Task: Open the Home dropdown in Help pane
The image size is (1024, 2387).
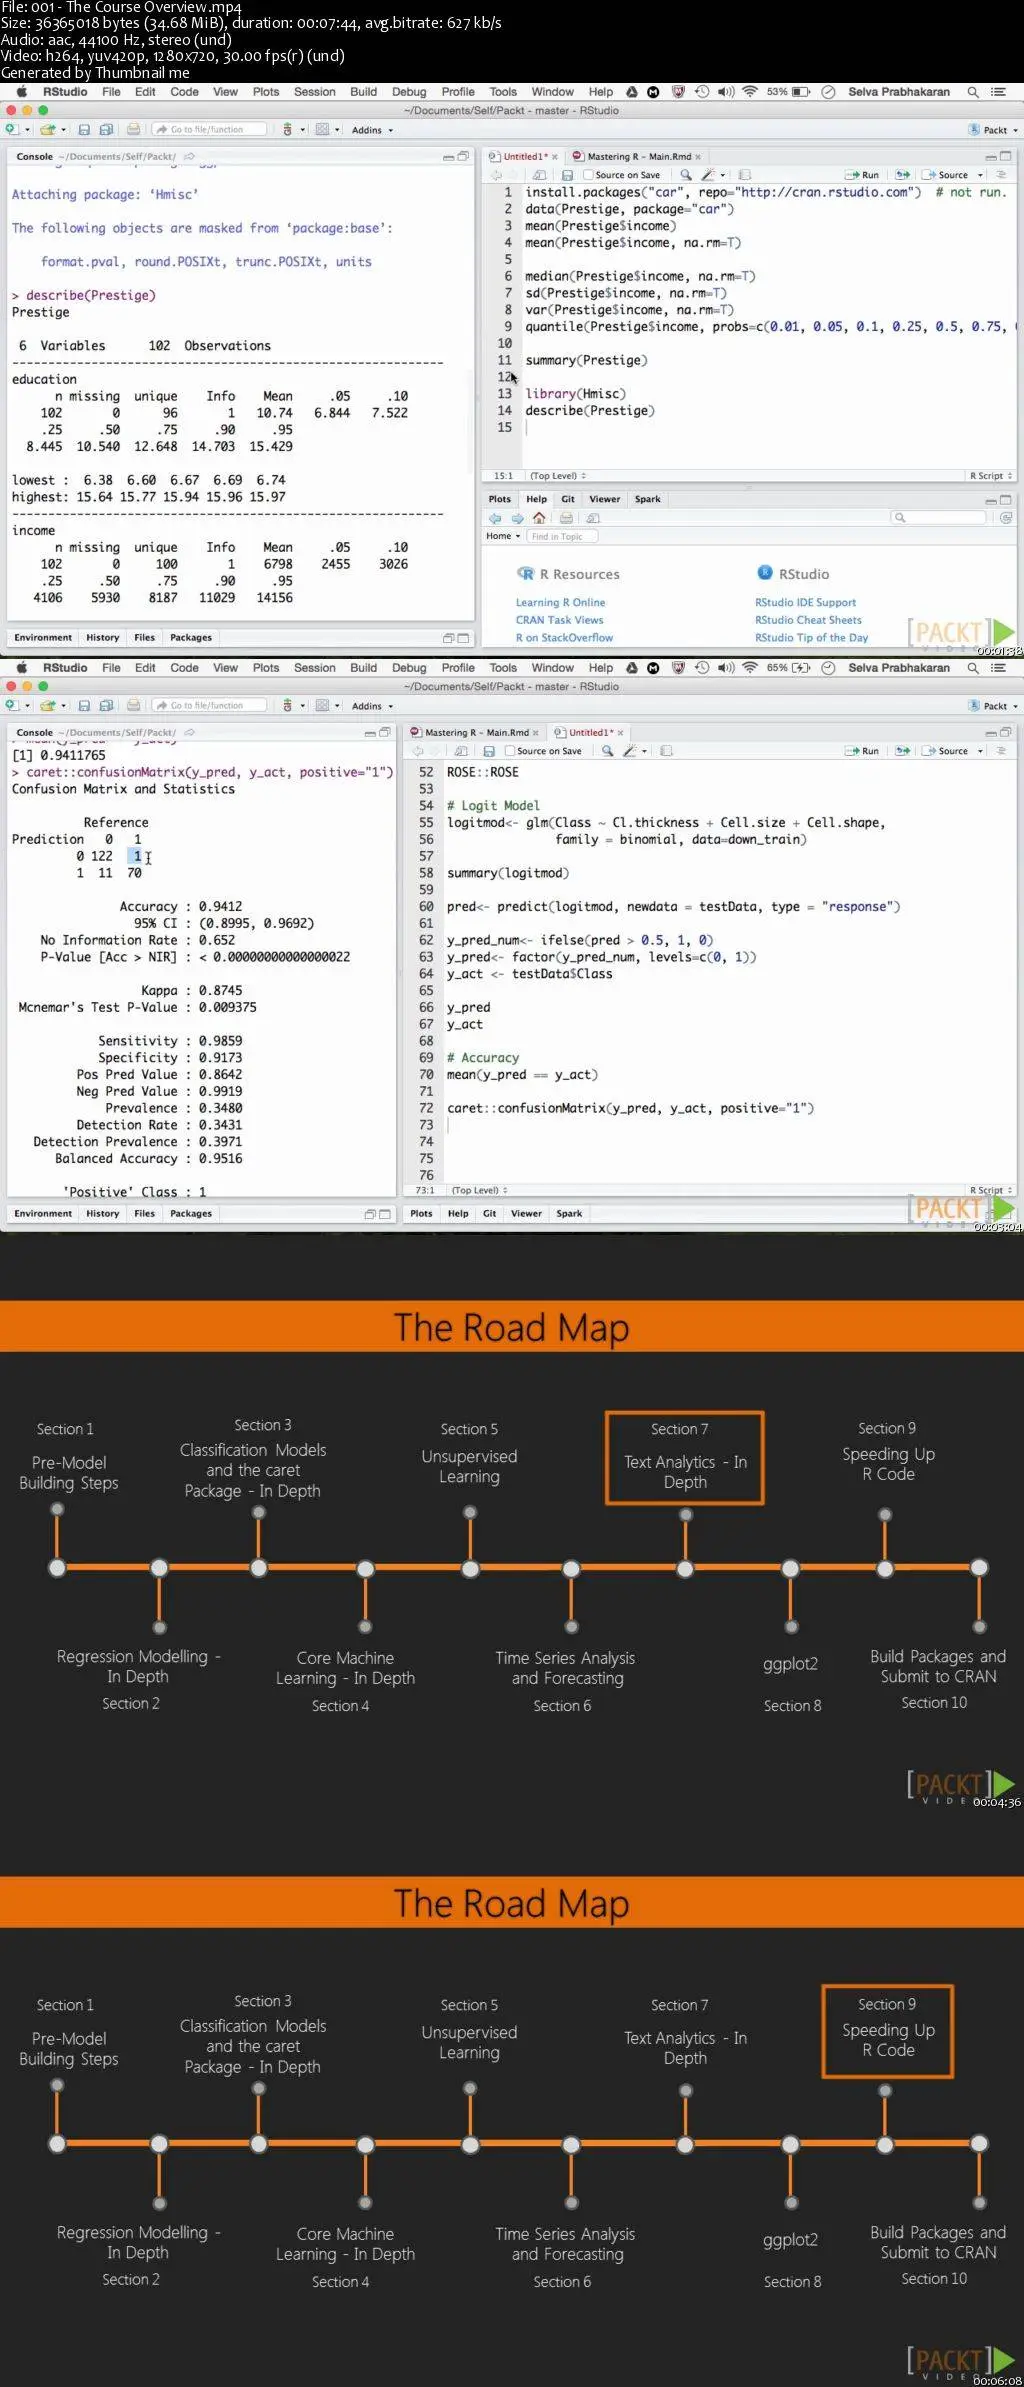Action: (x=503, y=536)
